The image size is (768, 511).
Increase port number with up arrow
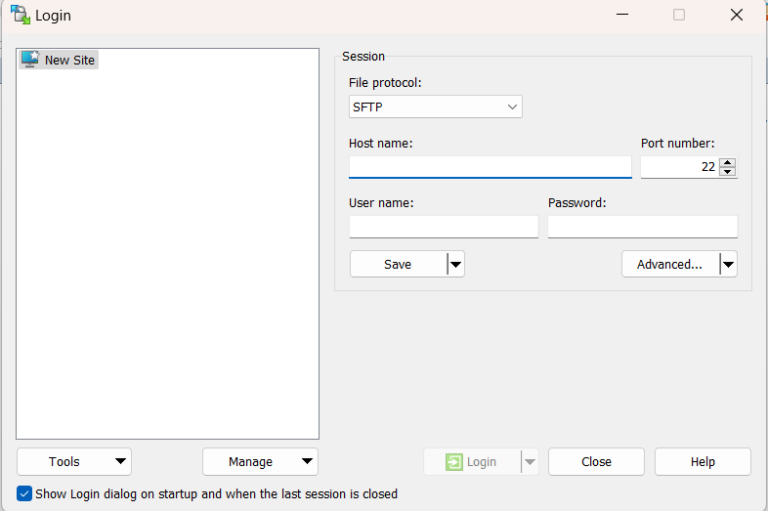[x=728, y=162]
